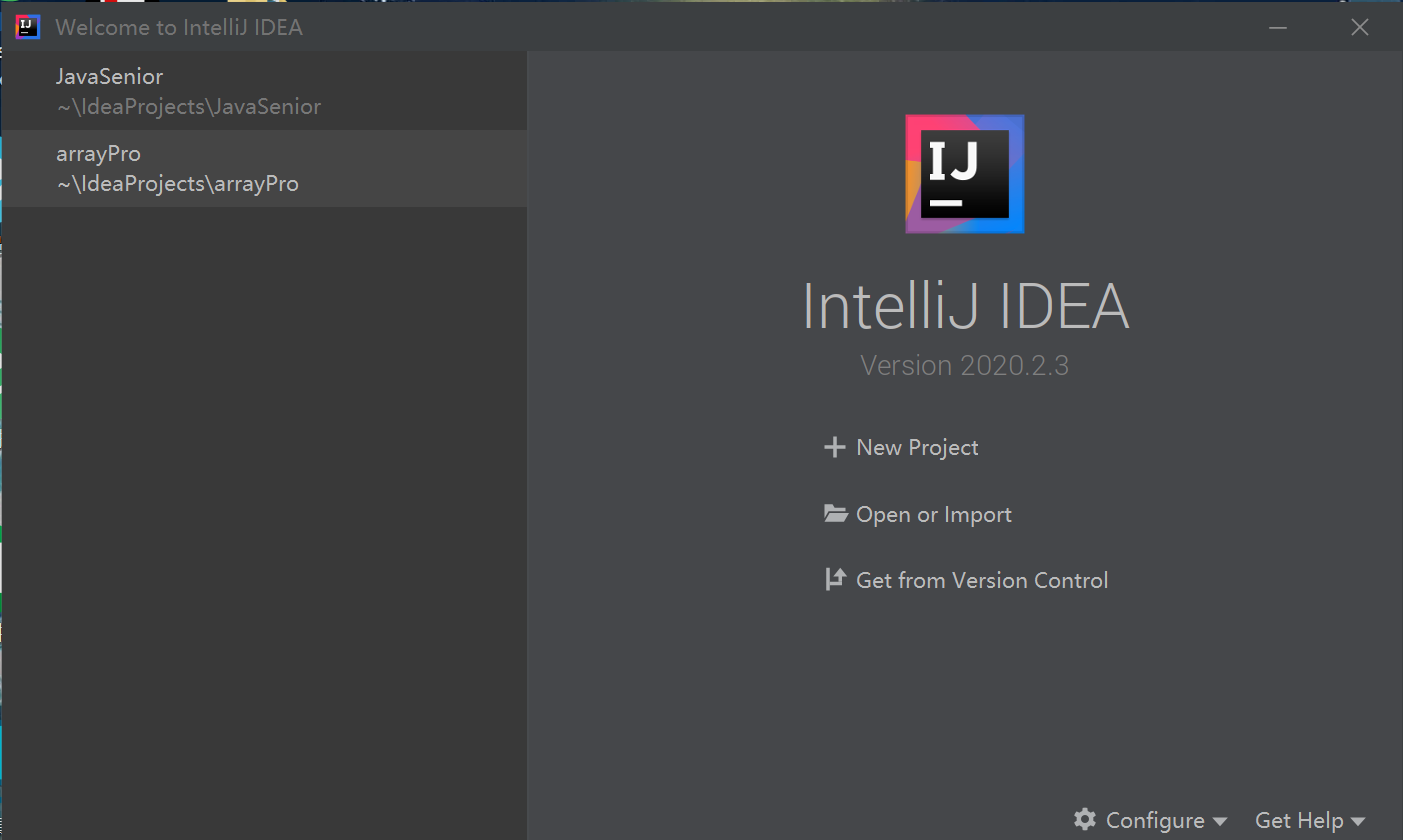Click the Get from Version Control branch icon
The image size is (1403, 840).
835,579
